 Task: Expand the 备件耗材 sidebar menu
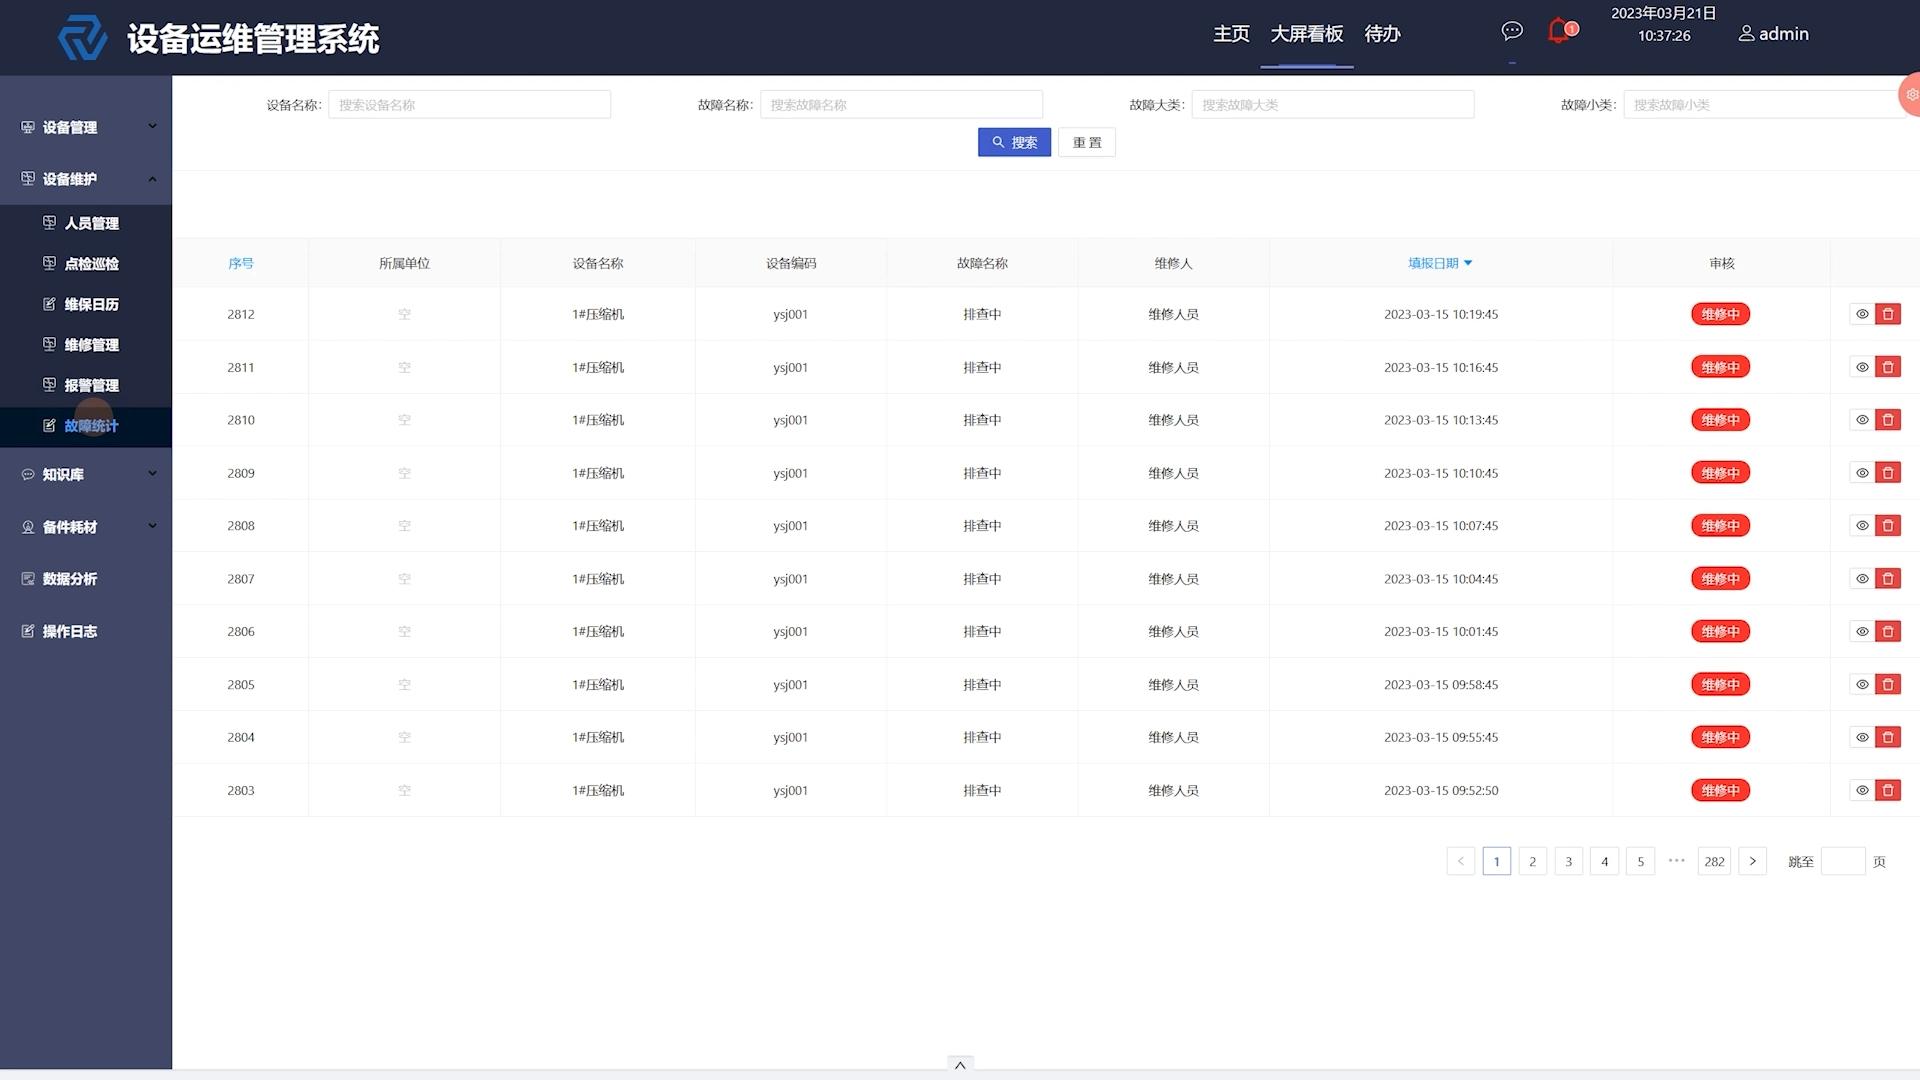[x=86, y=527]
